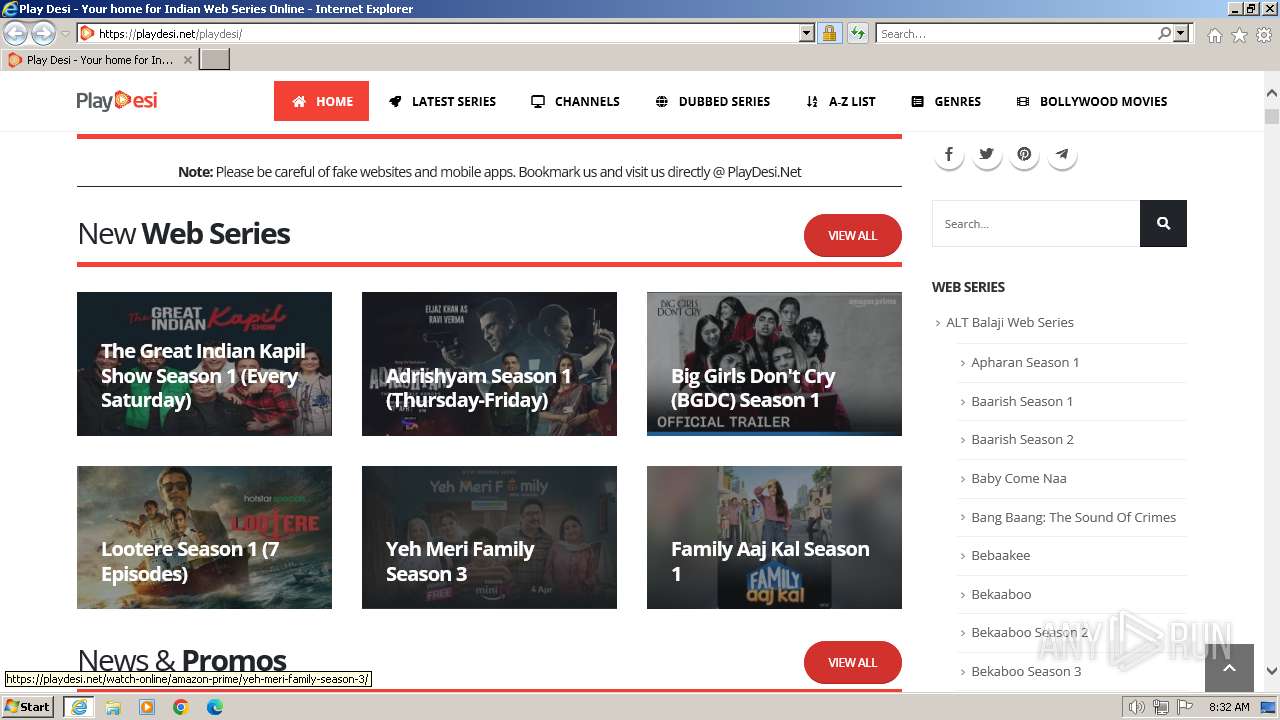The height and width of the screenshot is (720, 1280).
Task: Click the page scrollbar up arrow
Action: coord(1272,93)
